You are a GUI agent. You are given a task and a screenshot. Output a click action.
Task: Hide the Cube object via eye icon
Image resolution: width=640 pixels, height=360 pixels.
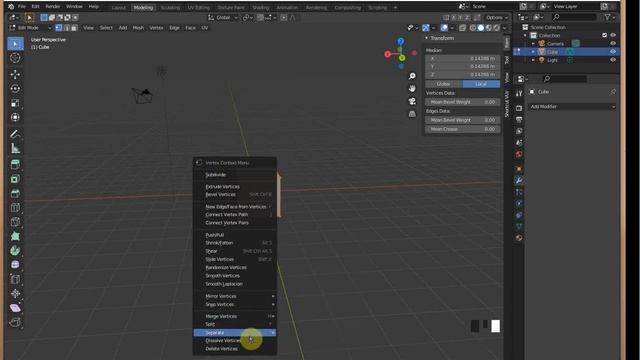tap(613, 51)
